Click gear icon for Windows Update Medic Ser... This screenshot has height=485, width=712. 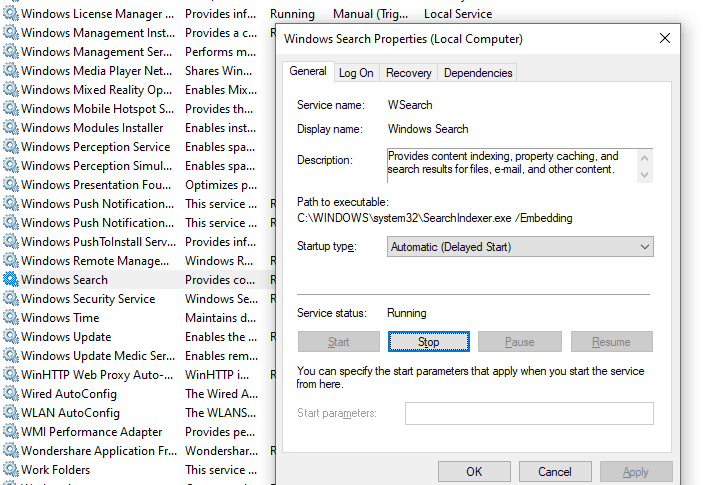(11, 356)
